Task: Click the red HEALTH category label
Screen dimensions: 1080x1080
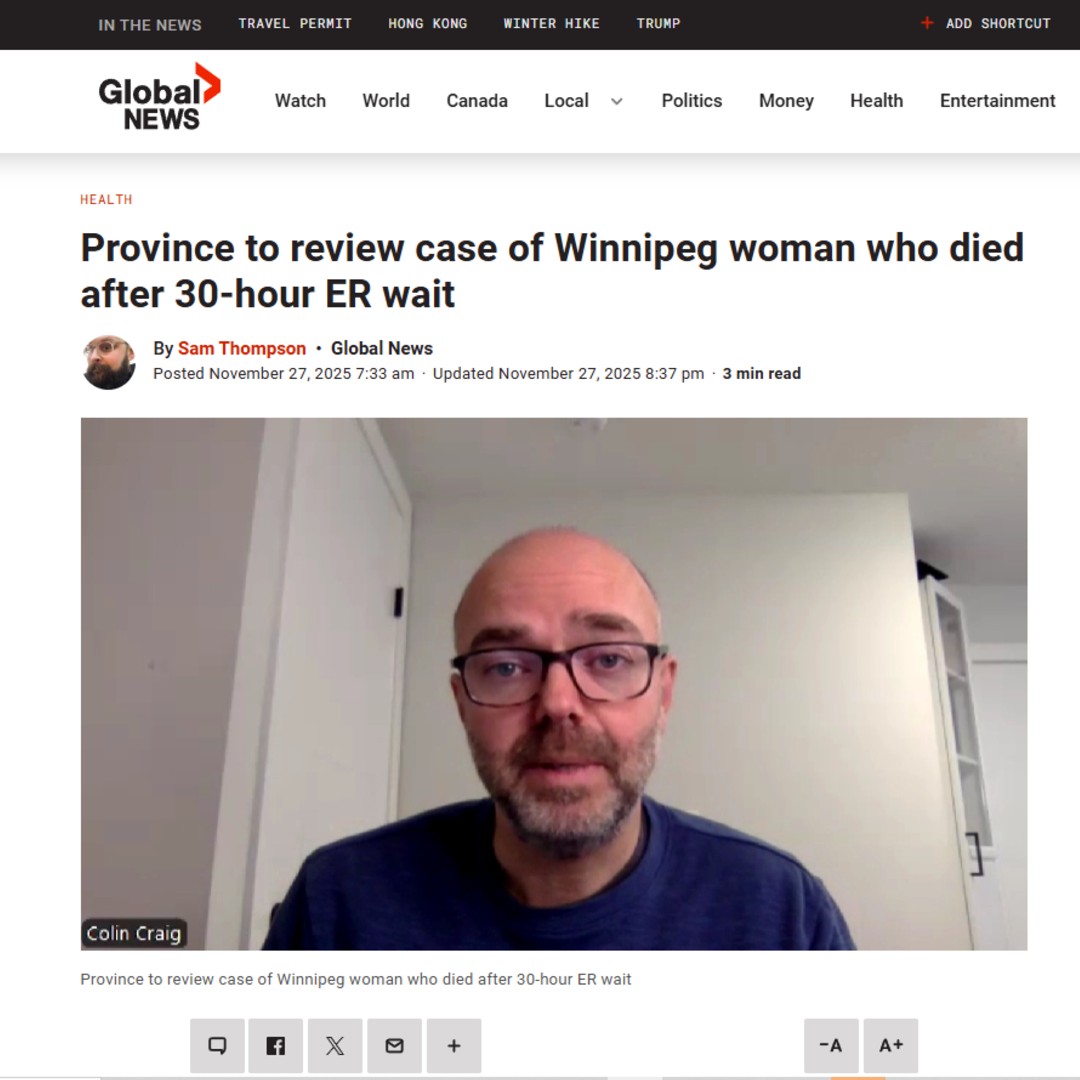Action: pyautogui.click(x=106, y=200)
